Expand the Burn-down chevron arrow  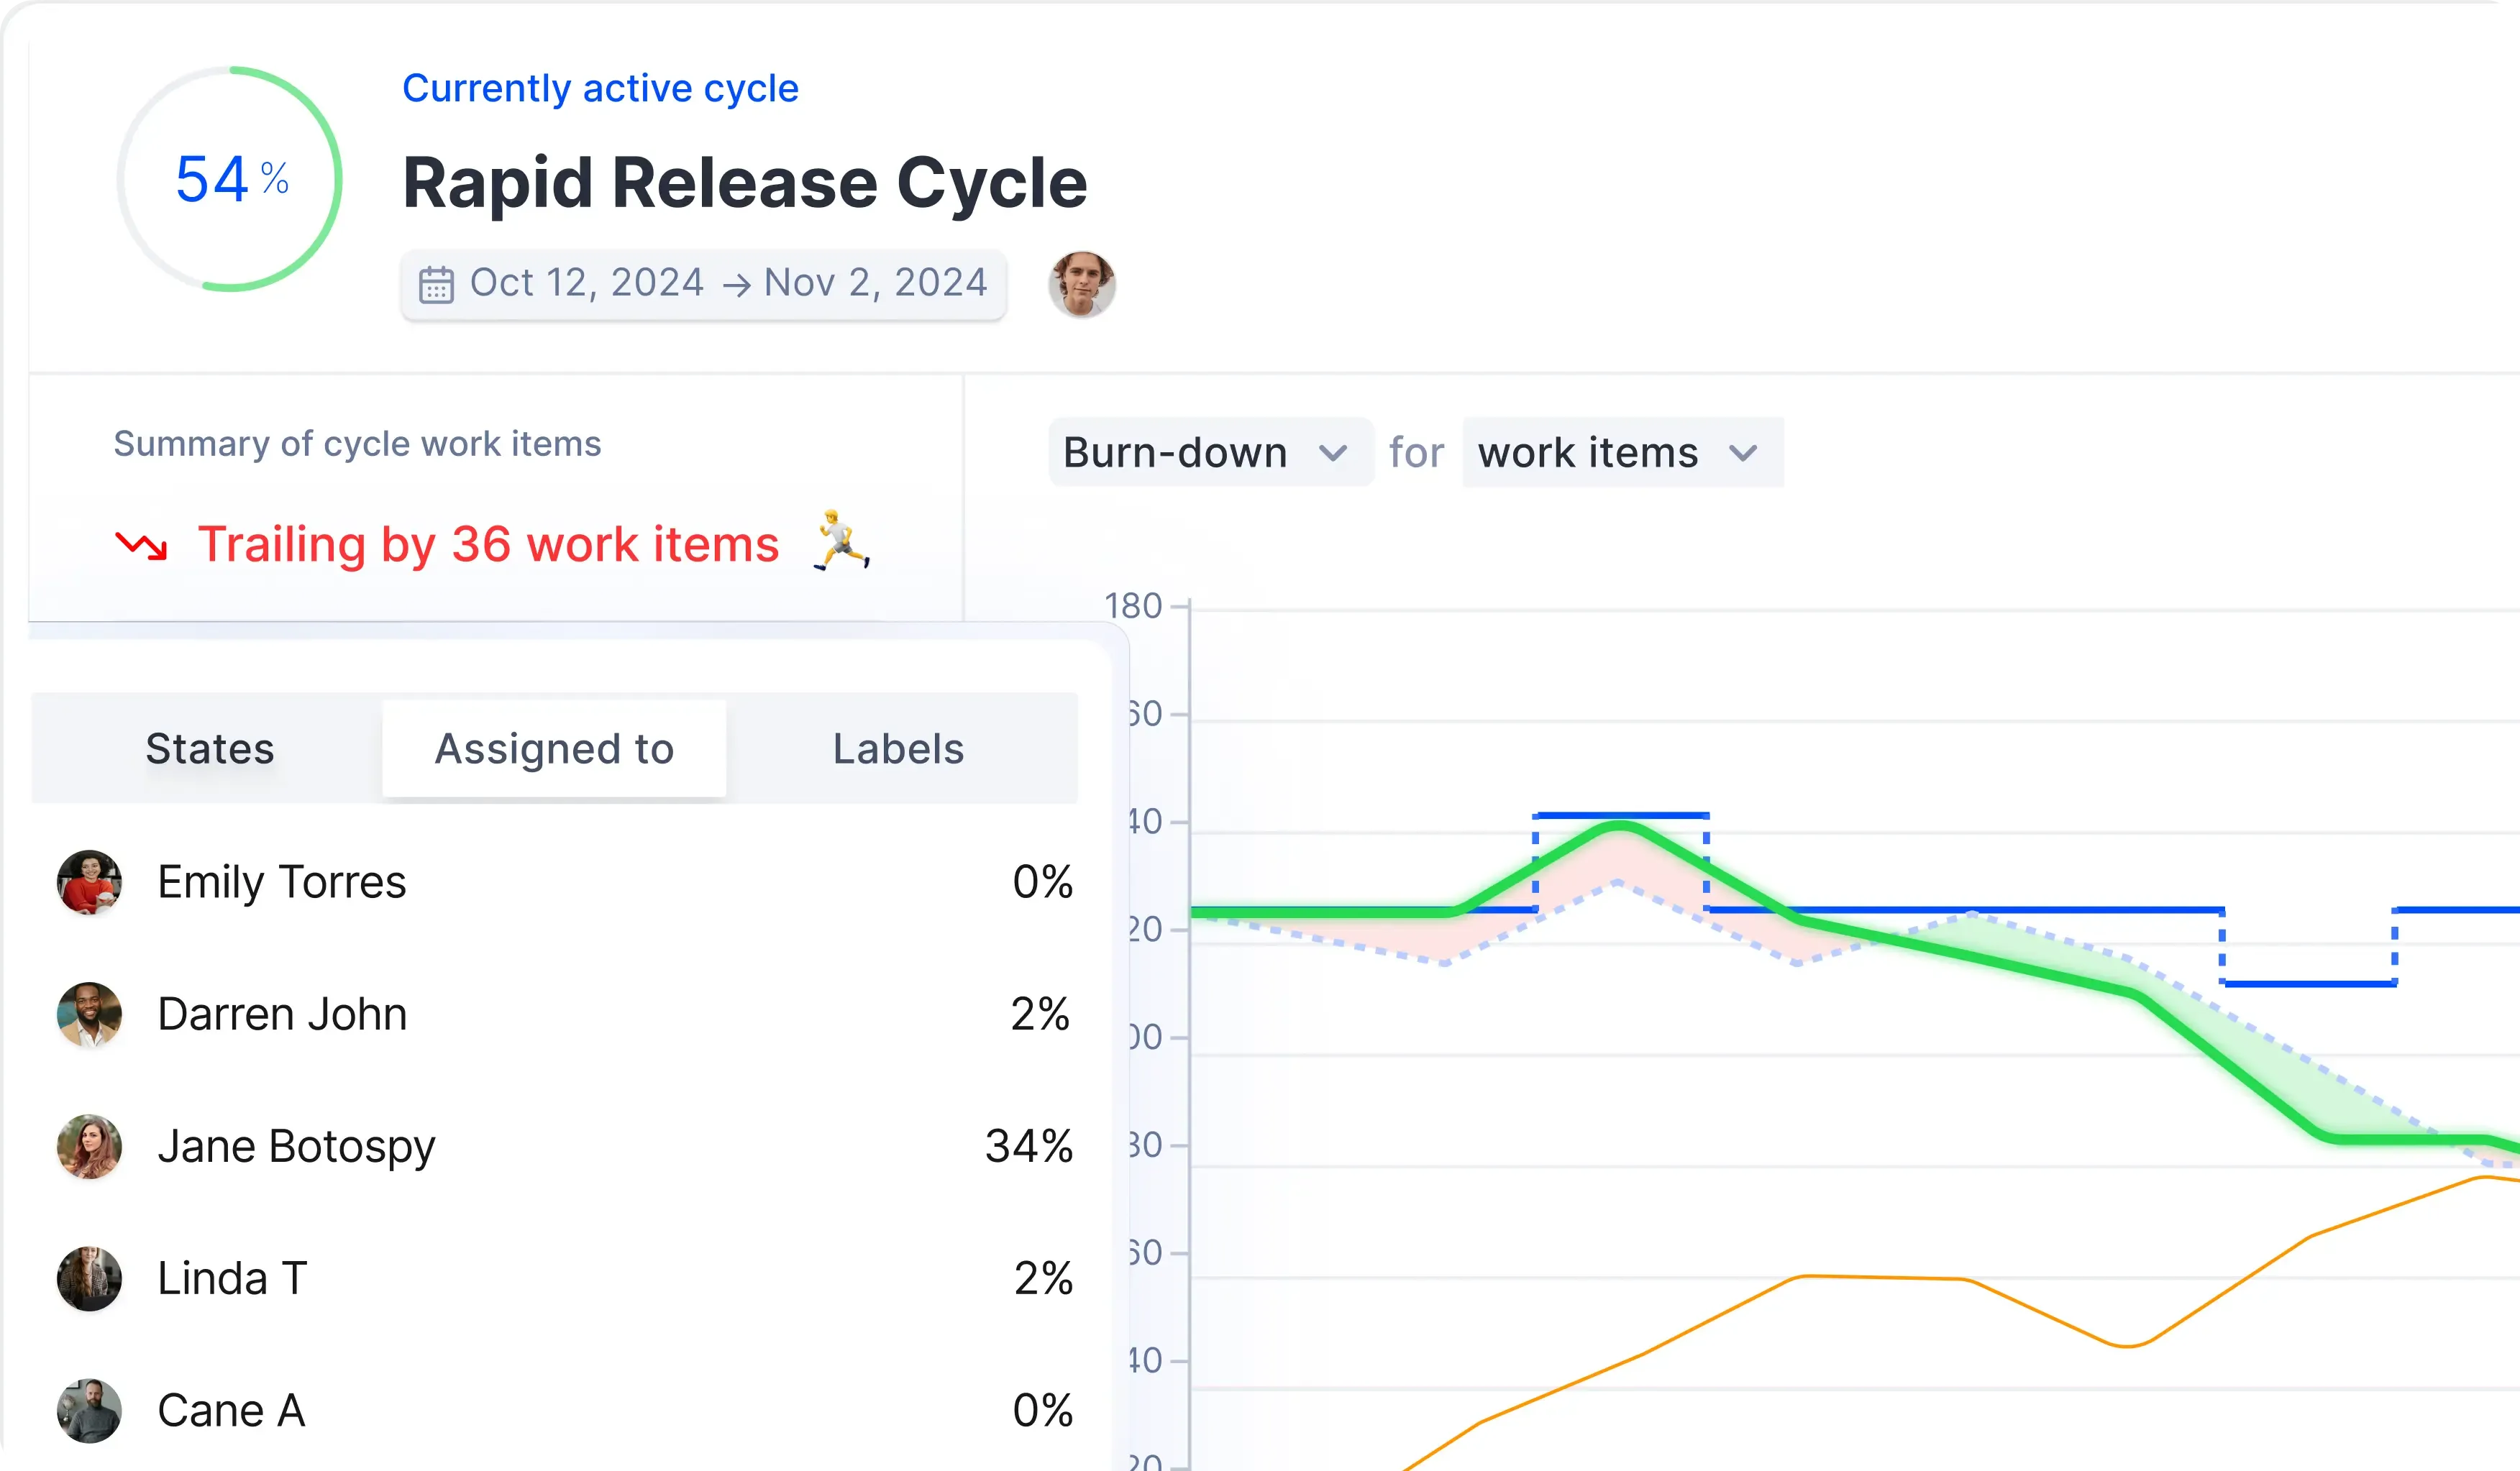(x=1332, y=453)
